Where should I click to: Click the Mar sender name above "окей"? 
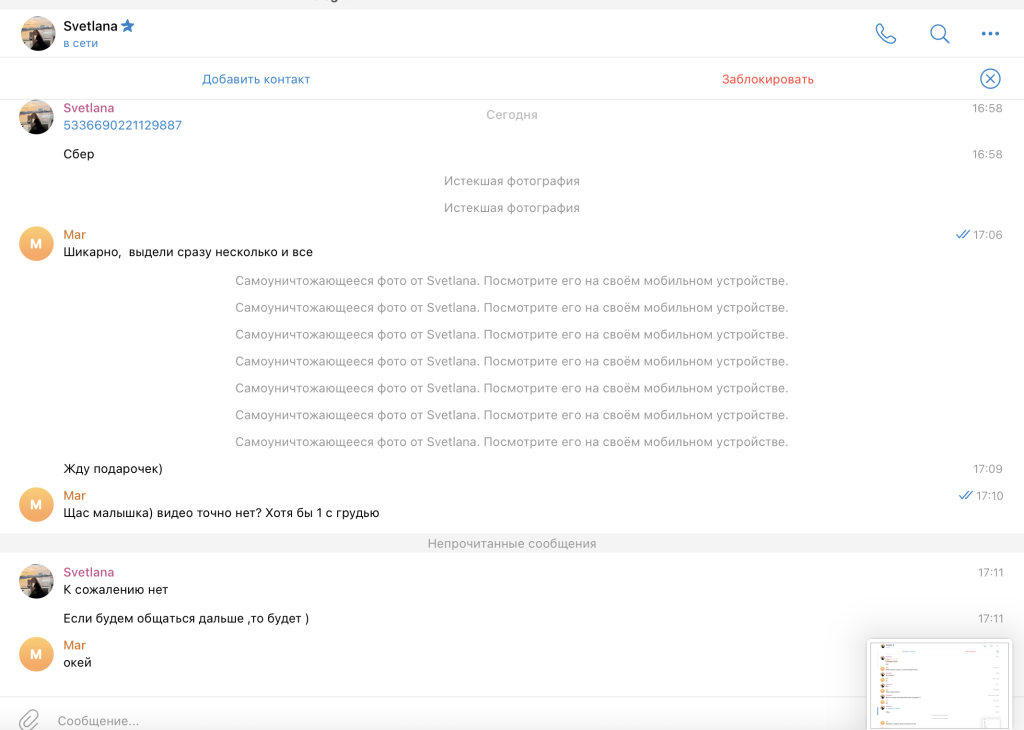tap(74, 645)
